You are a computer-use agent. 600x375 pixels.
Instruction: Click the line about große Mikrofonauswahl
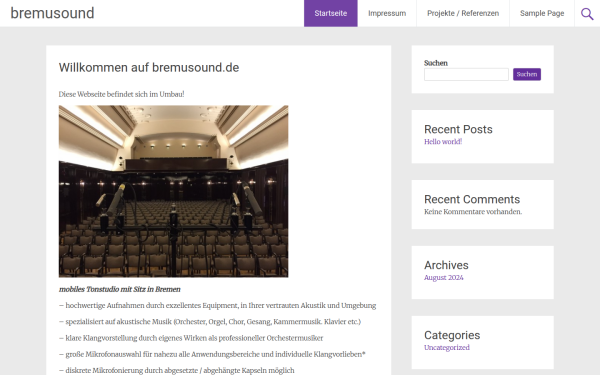click(x=212, y=354)
